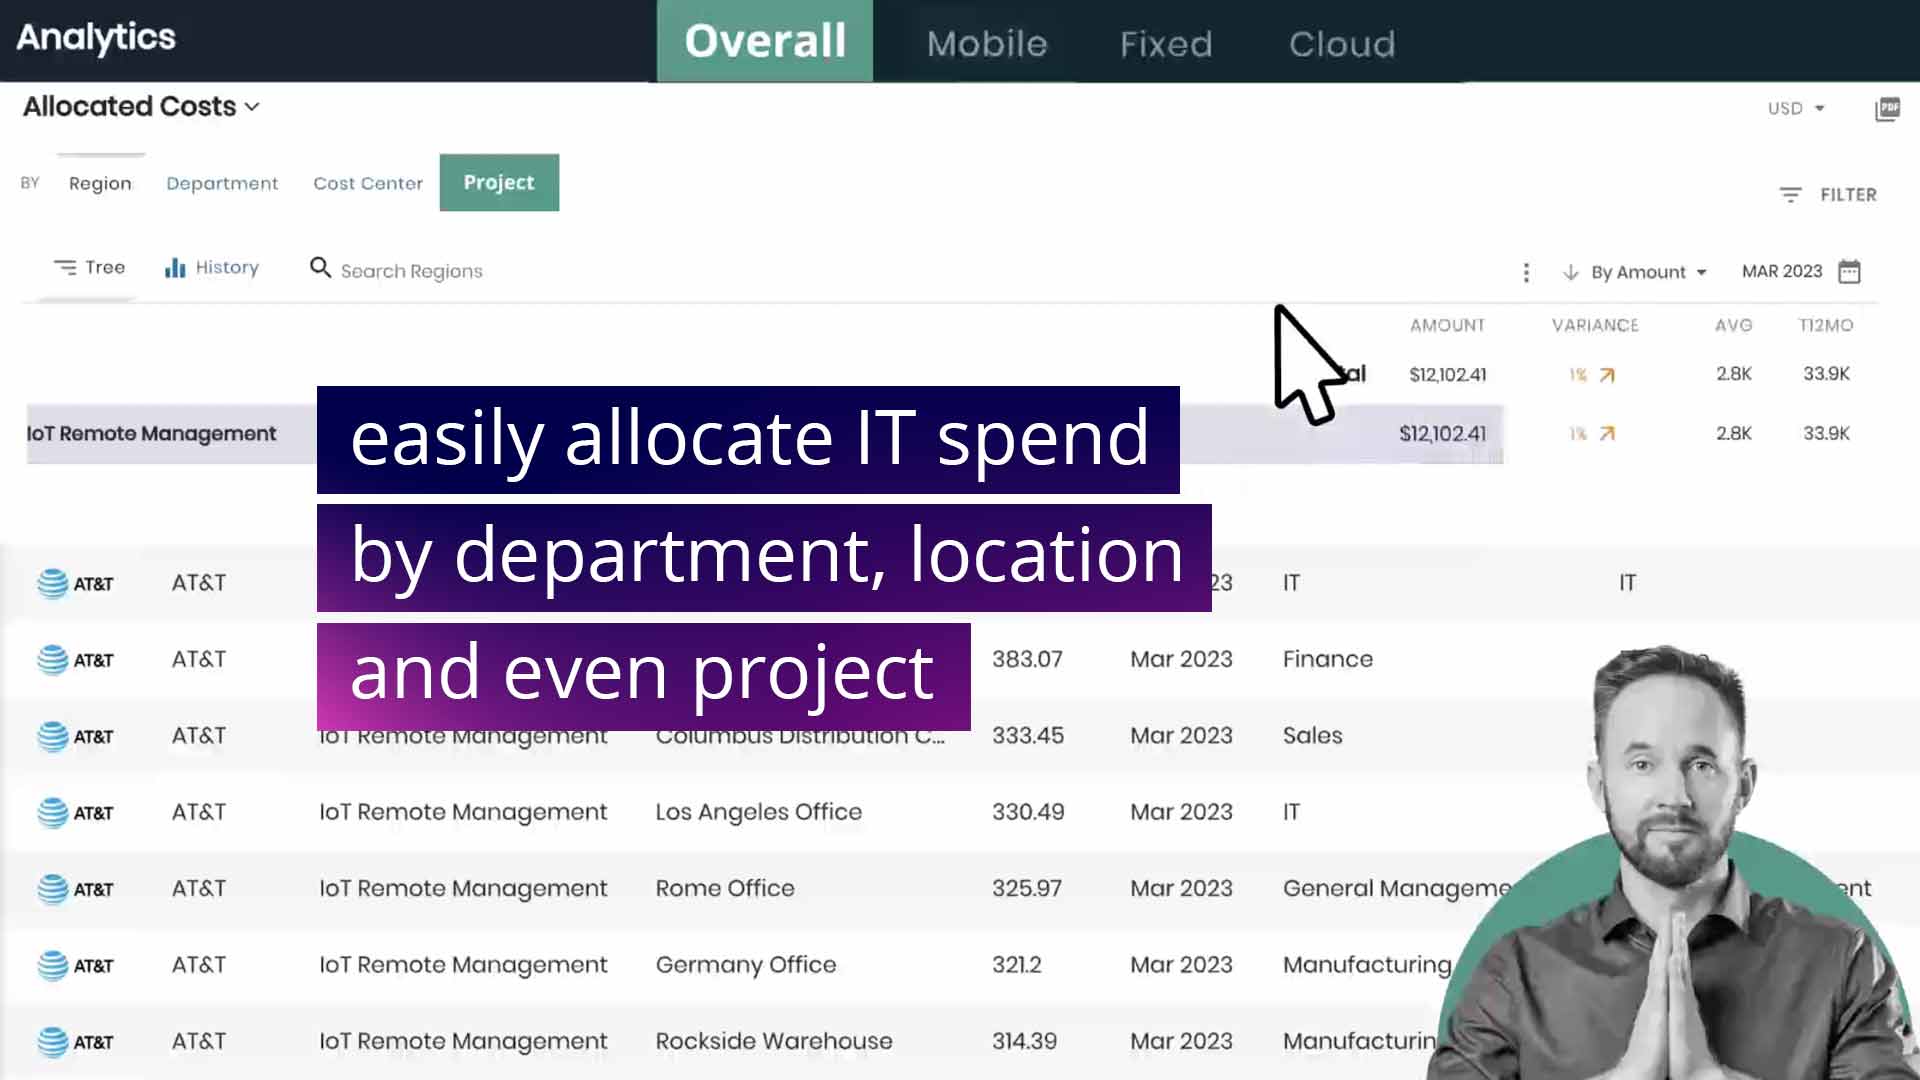Open the By Amount sort dropdown
The height and width of the screenshot is (1080, 1920).
1648,272
